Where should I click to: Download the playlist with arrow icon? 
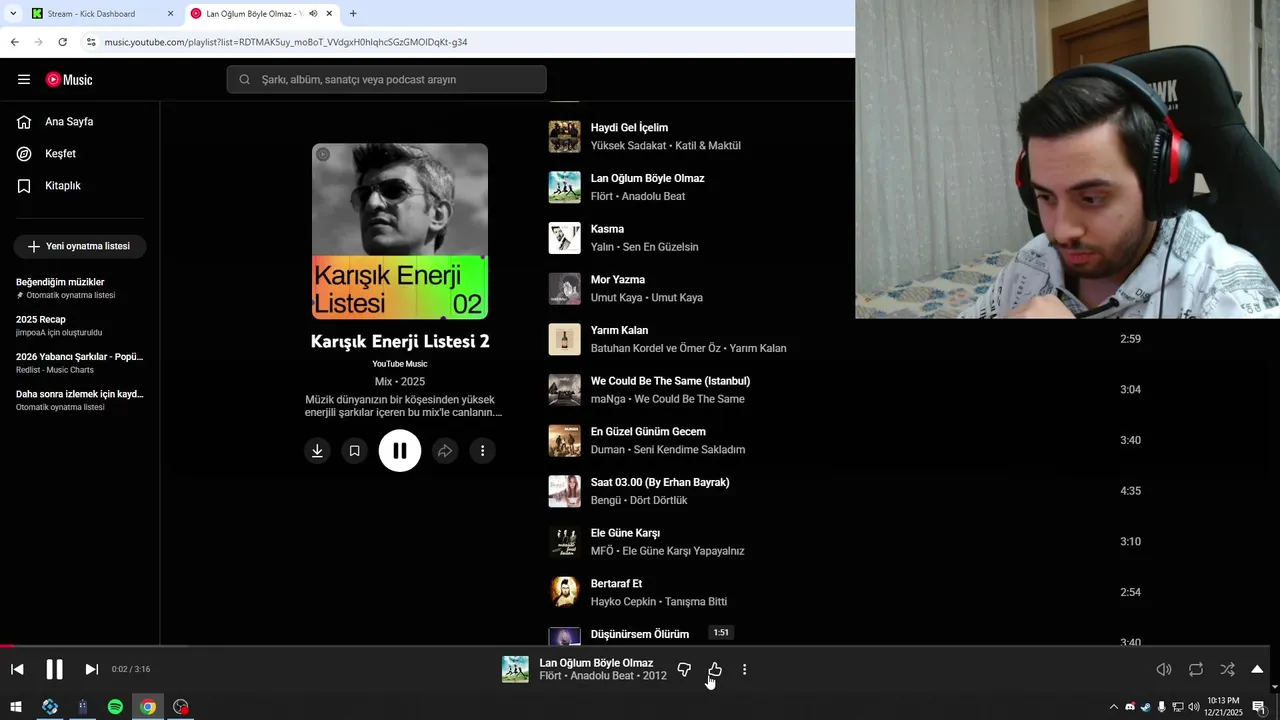point(317,451)
